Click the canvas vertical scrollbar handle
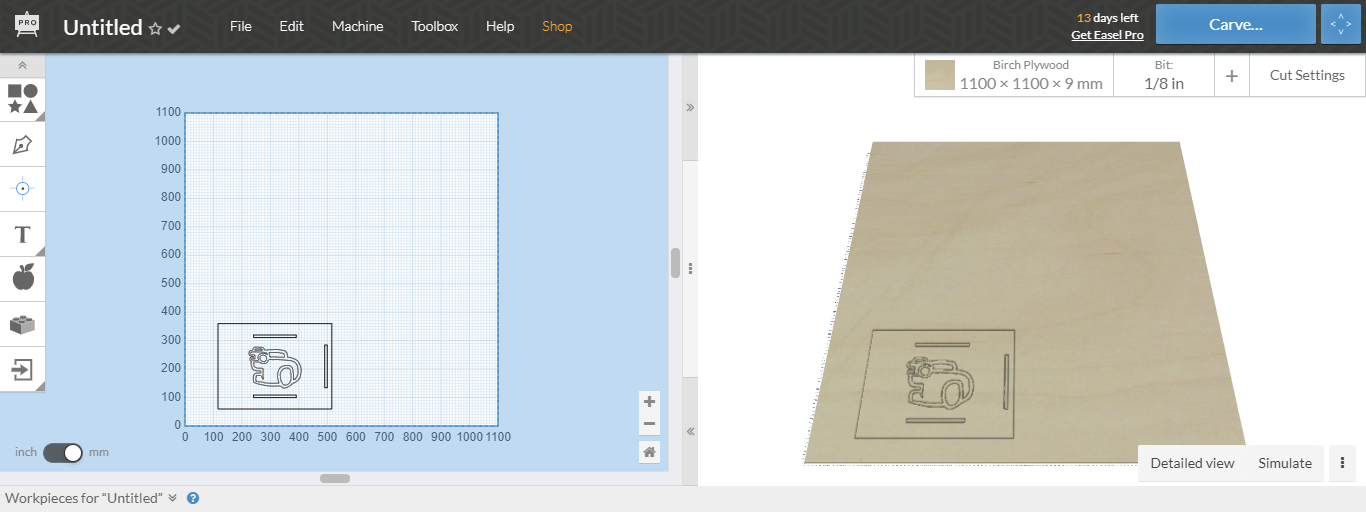 pos(675,263)
